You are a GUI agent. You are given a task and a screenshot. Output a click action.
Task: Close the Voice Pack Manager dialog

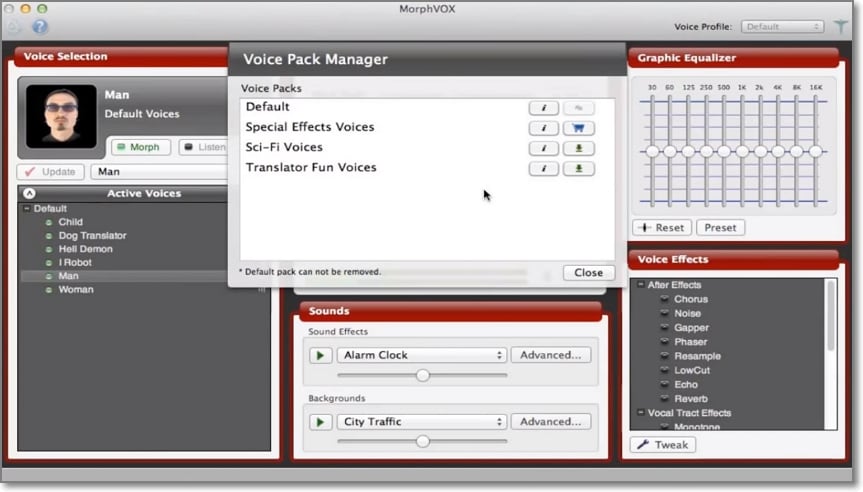588,272
